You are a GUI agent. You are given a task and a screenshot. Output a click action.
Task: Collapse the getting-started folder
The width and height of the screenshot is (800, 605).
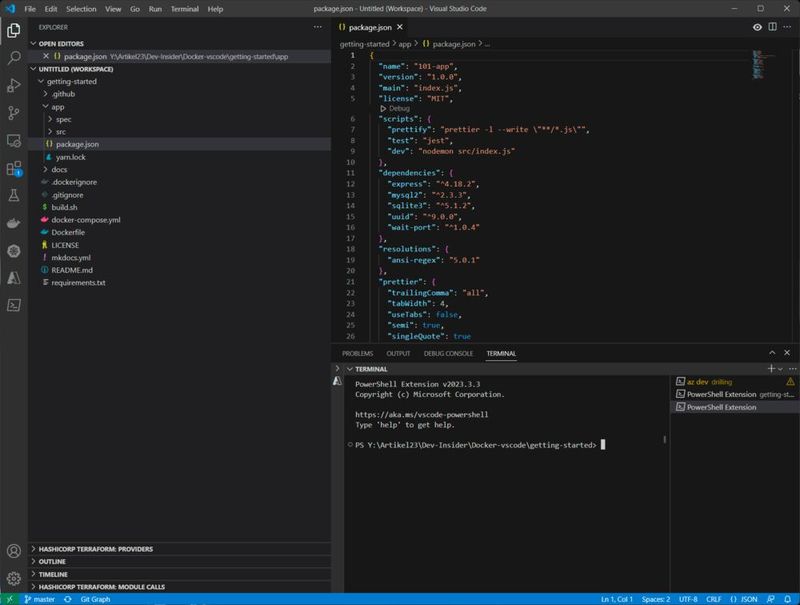41,81
